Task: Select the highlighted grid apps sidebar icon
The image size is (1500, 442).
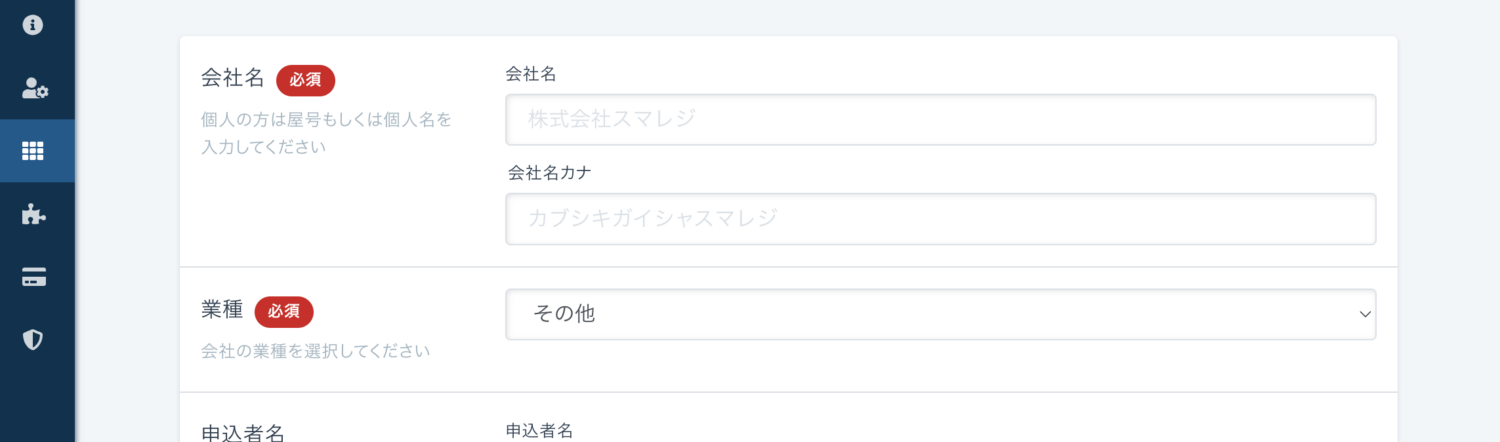Action: click(33, 151)
